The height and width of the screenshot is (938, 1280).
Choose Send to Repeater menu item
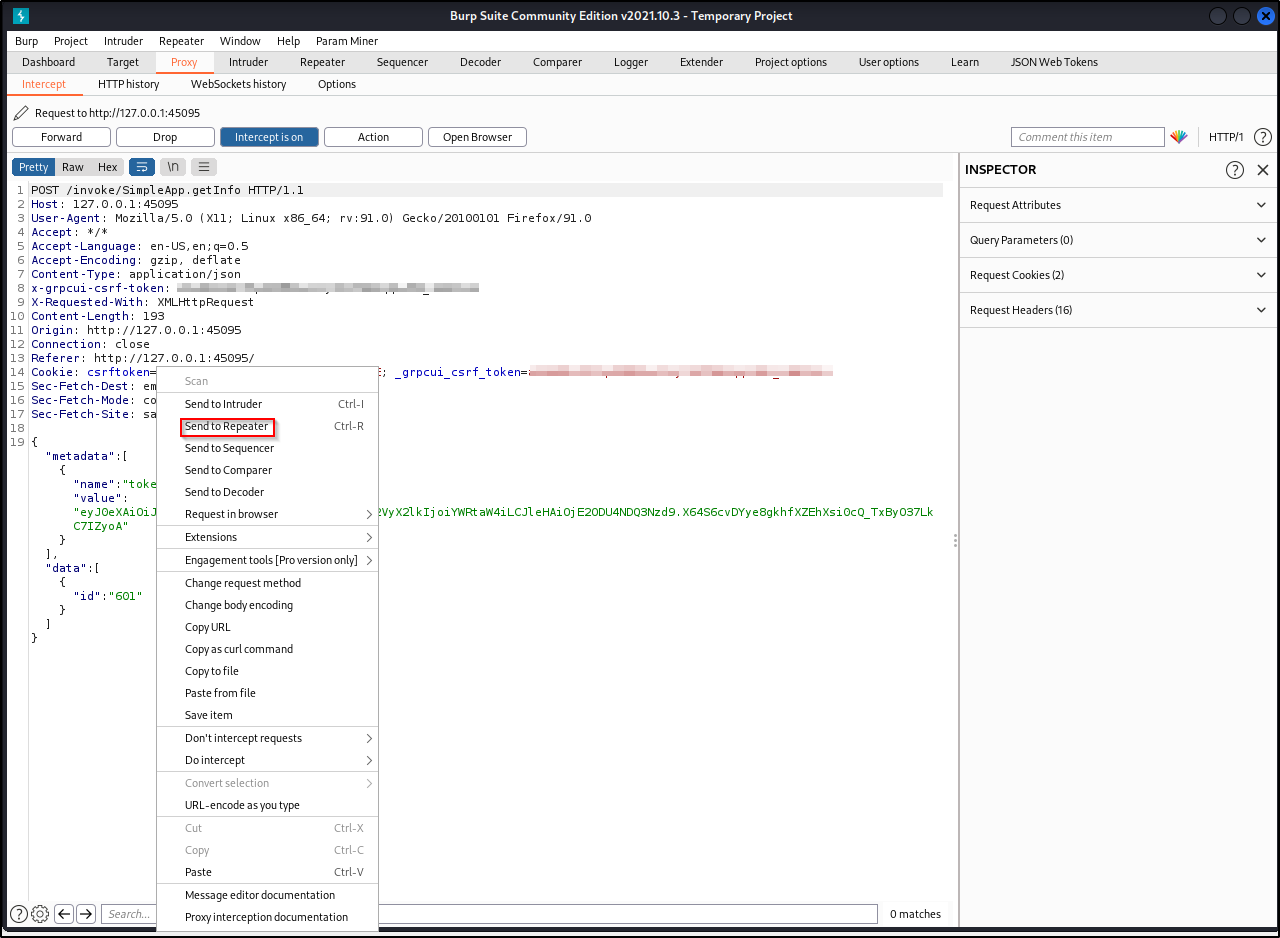(267, 426)
